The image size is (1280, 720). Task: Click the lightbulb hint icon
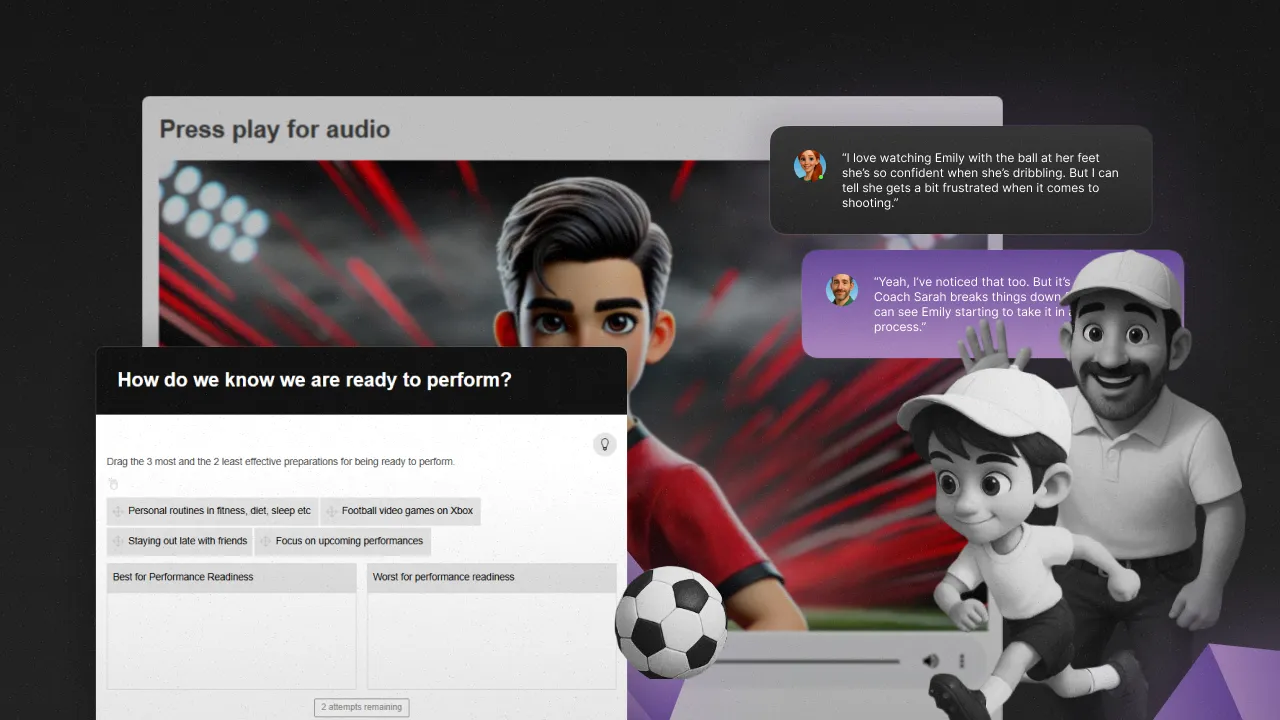tap(605, 444)
